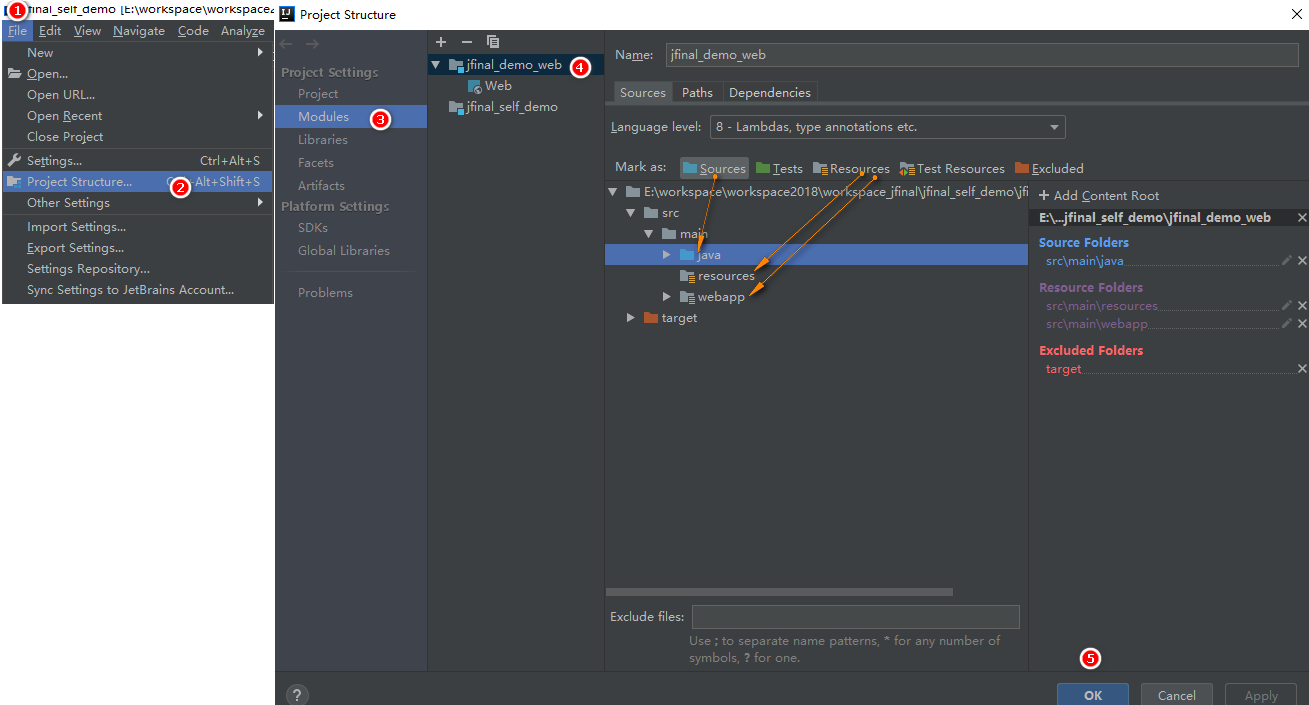Screen dimensions: 1309x705
Task: Select Modules in Project Settings
Action: pyautogui.click(x=351, y=117)
